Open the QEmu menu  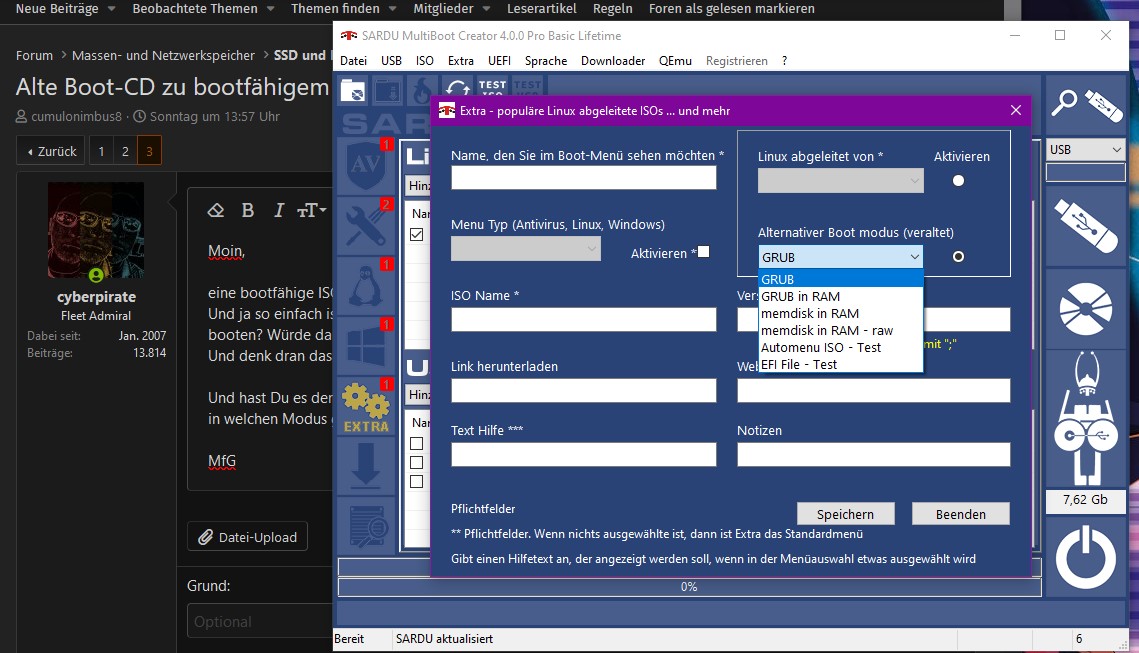pos(675,61)
